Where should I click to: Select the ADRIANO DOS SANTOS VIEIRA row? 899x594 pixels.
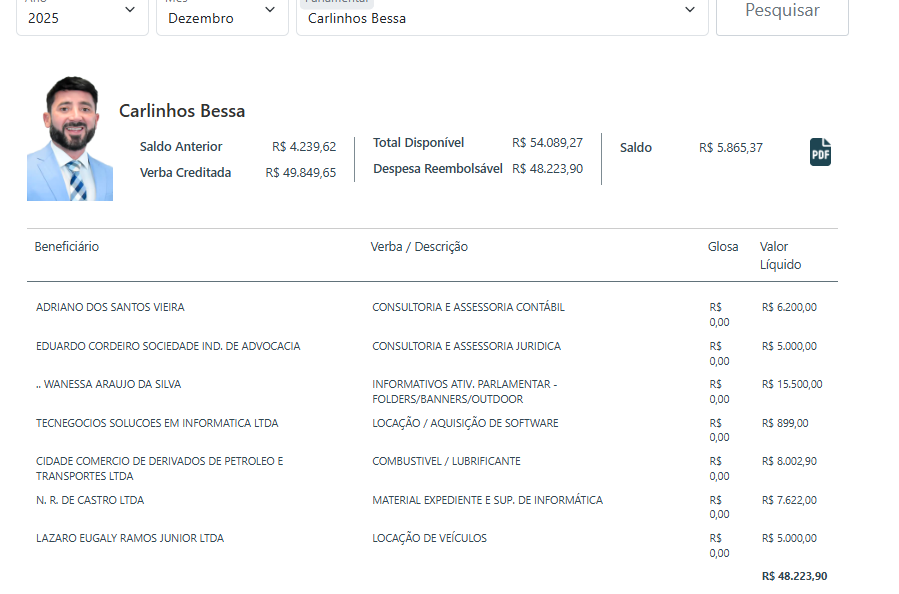pos(110,308)
